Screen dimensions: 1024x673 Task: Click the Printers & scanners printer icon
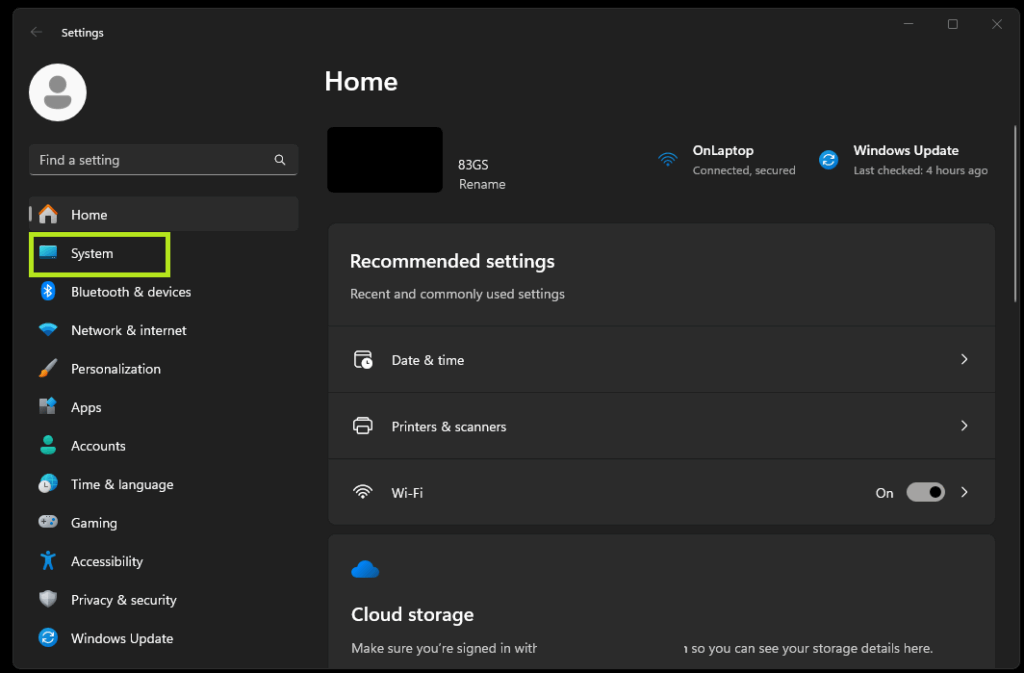[x=362, y=426]
